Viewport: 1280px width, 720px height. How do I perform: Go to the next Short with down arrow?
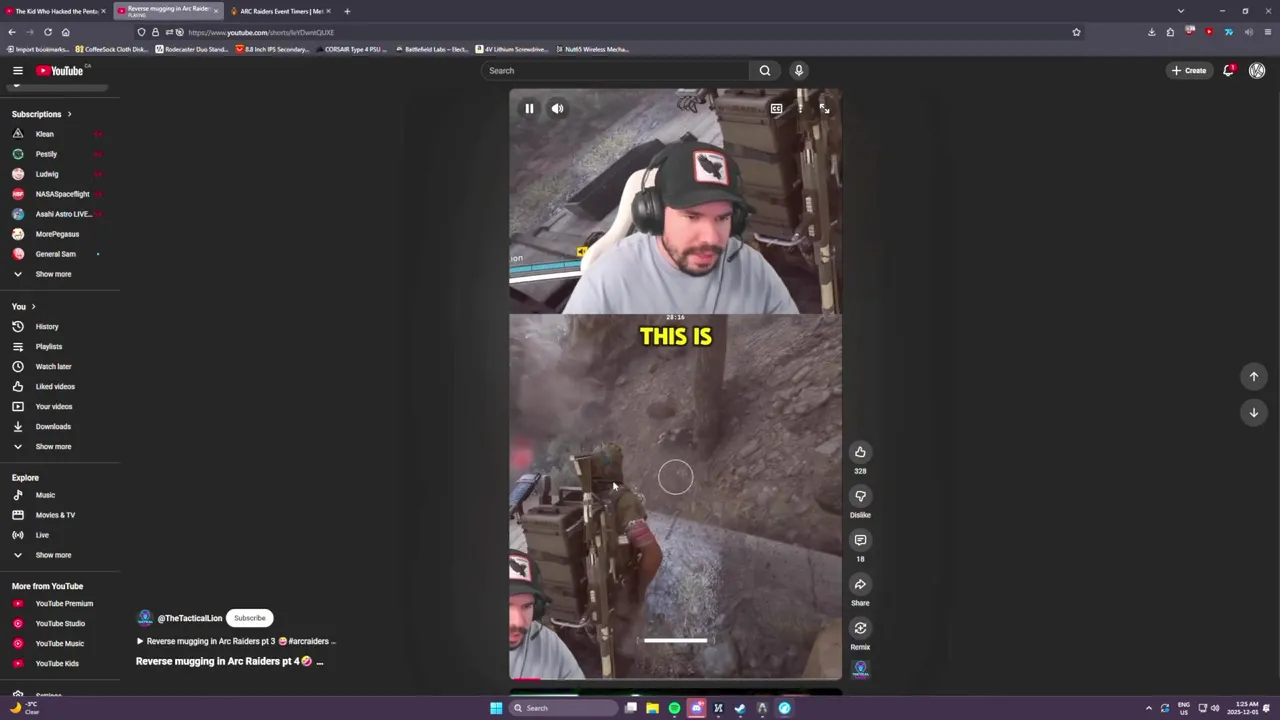1254,412
